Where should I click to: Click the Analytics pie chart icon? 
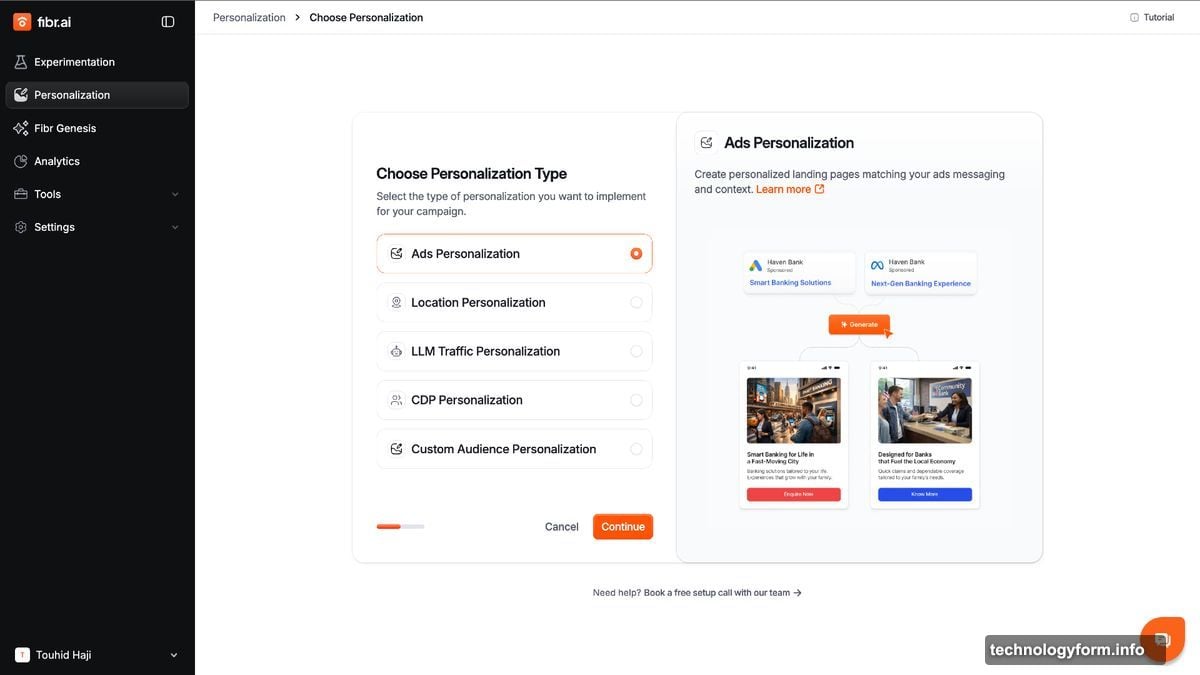(x=21, y=161)
